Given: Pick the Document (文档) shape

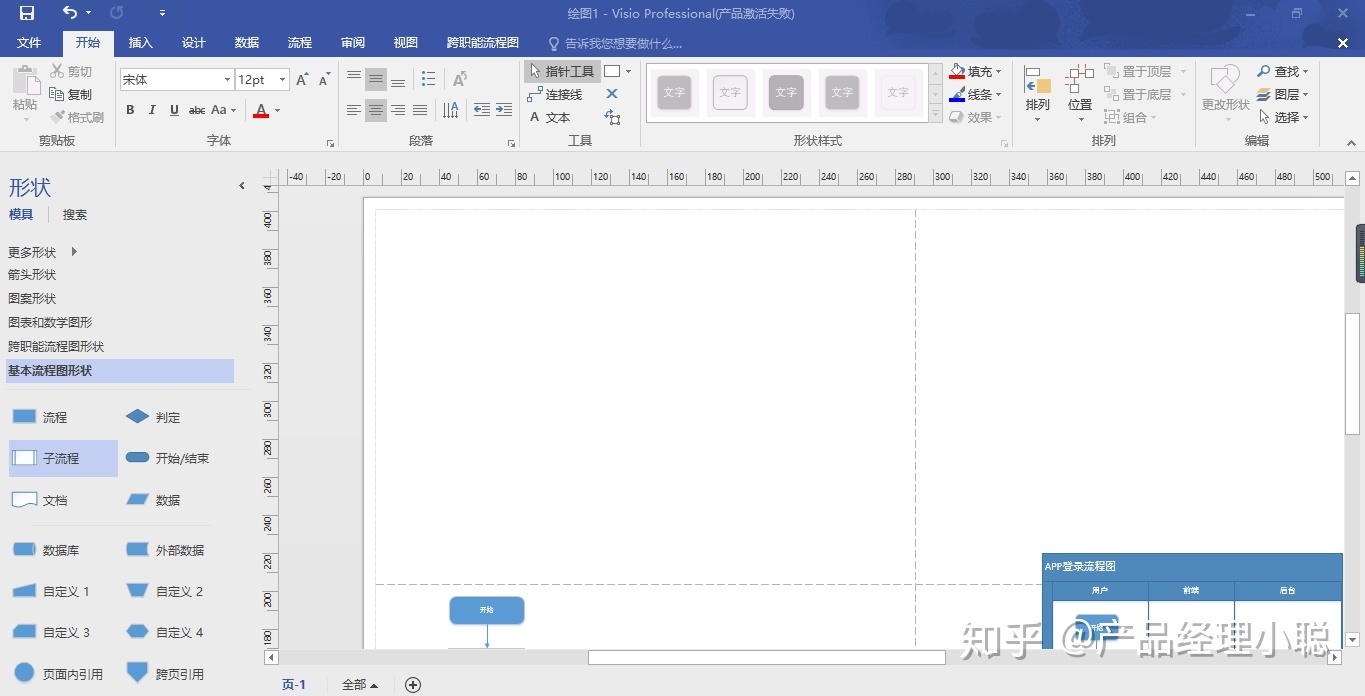Looking at the screenshot, I should (40, 500).
